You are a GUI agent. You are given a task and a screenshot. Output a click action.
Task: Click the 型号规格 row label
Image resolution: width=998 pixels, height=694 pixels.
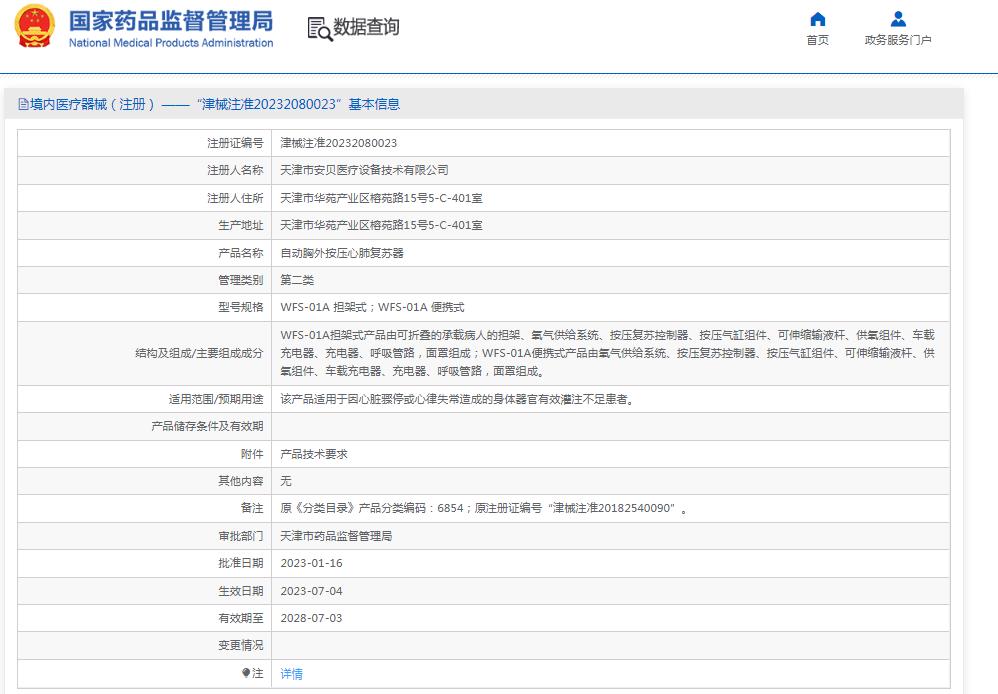[x=241, y=308]
